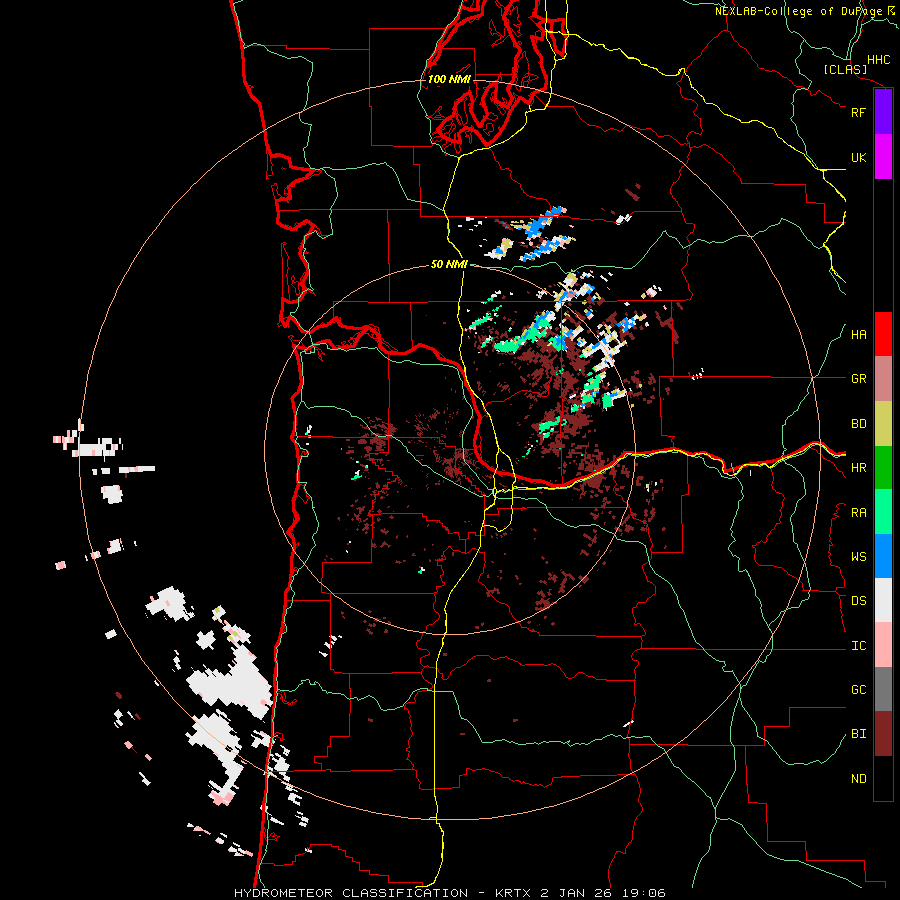900x900 pixels.
Task: Click the BI legend label
Action: [x=858, y=734]
